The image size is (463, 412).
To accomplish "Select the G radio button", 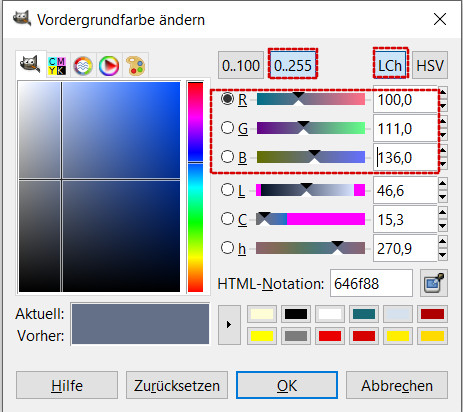I will [x=227, y=128].
